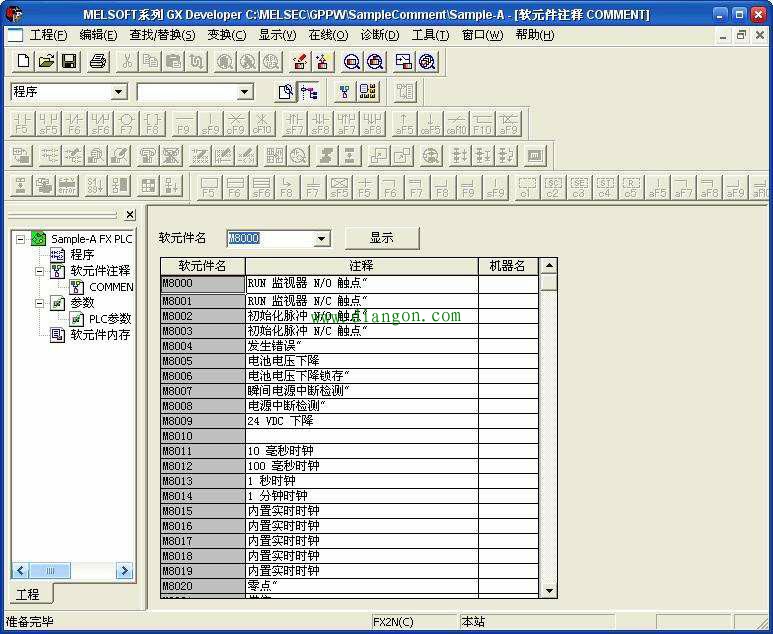Select the M8010 empty comment cell
773x634 pixels.
tap(361, 436)
